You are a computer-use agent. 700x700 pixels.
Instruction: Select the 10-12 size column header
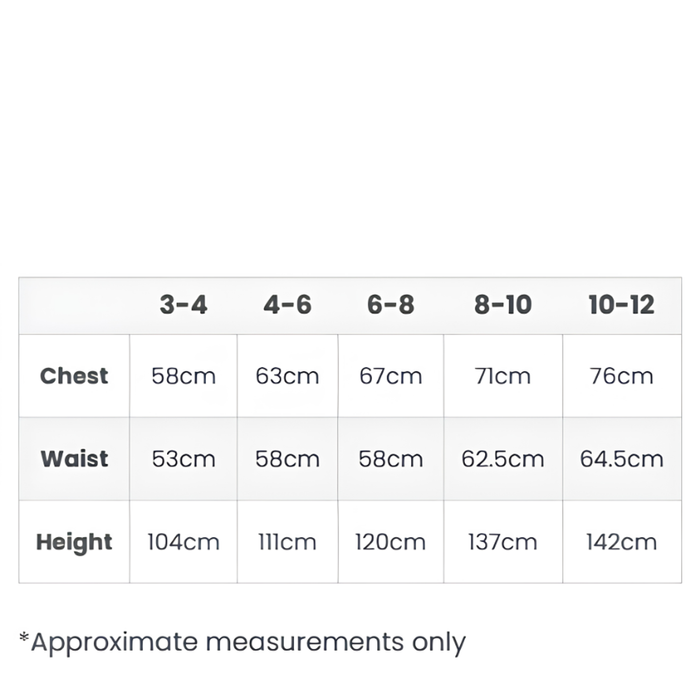click(622, 305)
